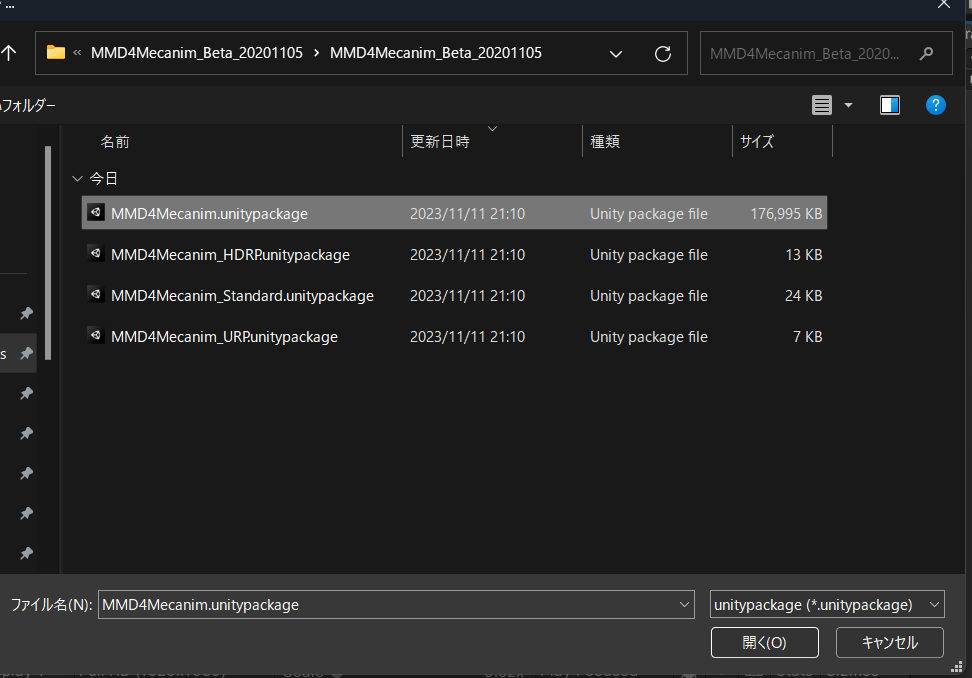The width and height of the screenshot is (972, 678).
Task: Expand address bar previous locations dropdown
Action: click(616, 54)
